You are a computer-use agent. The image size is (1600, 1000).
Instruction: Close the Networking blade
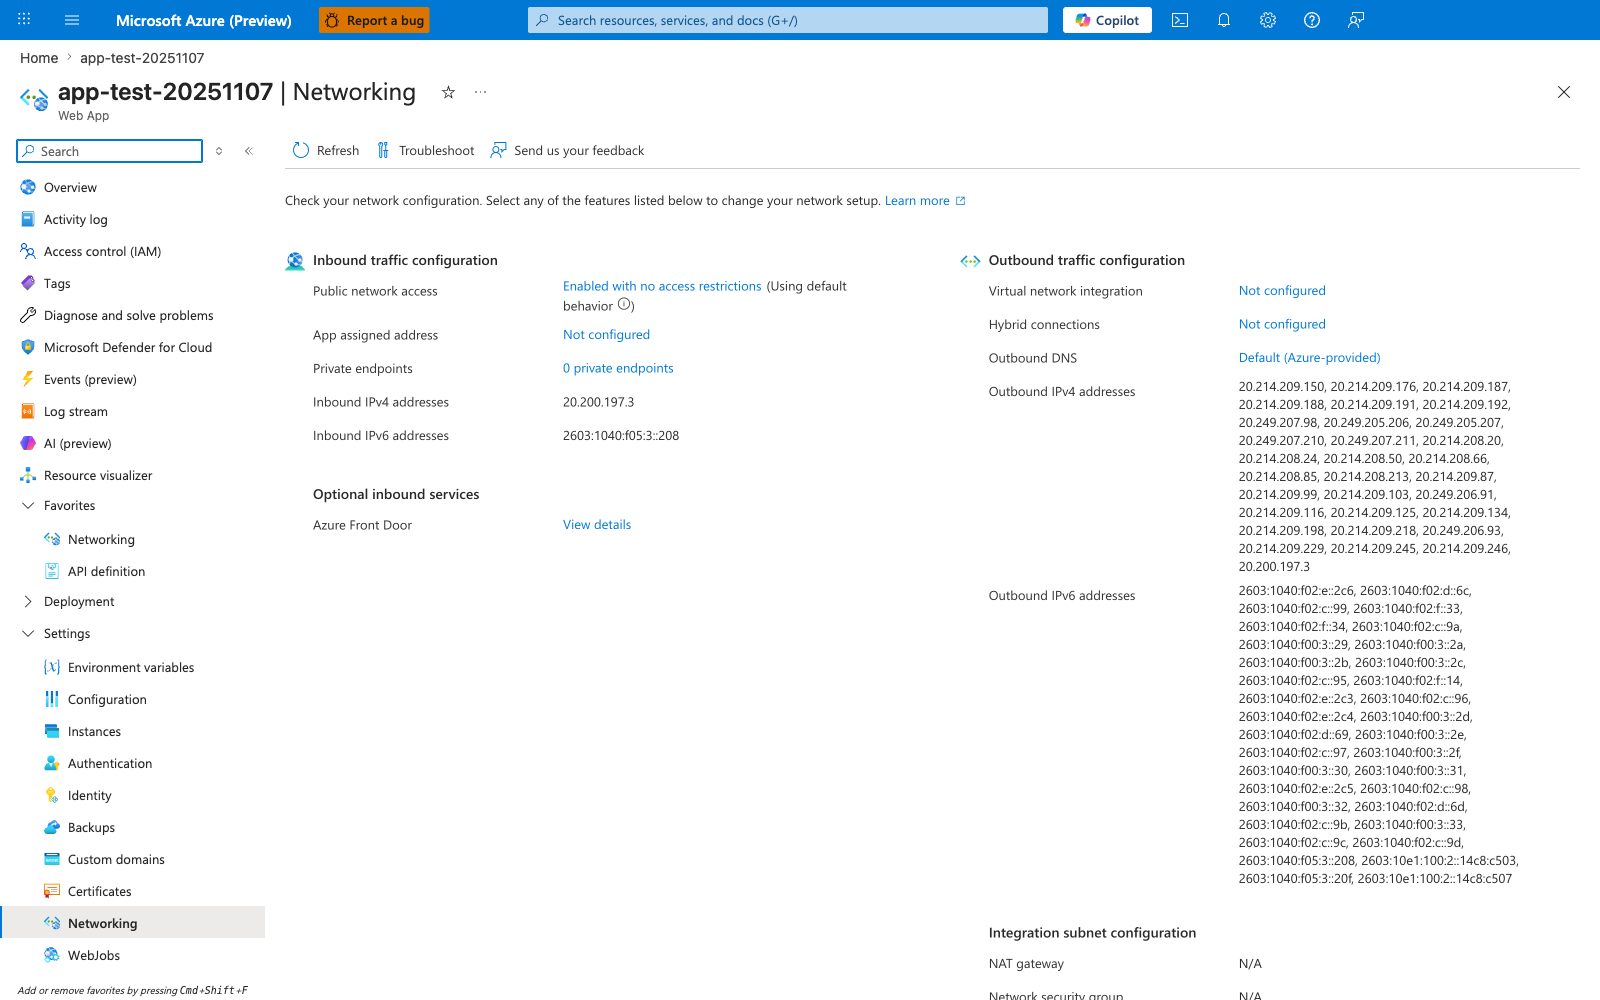(x=1564, y=92)
